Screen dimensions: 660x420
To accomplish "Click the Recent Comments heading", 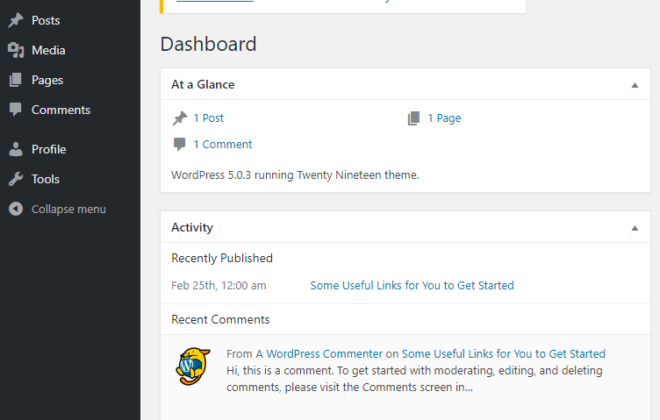I will point(221,319).
